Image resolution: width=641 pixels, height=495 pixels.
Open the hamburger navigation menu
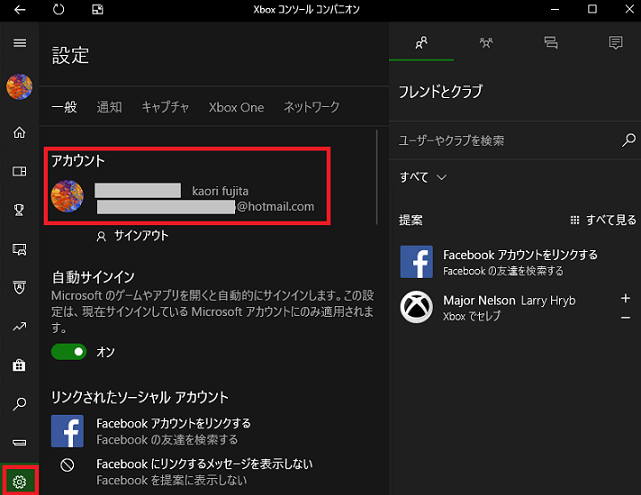pos(19,43)
